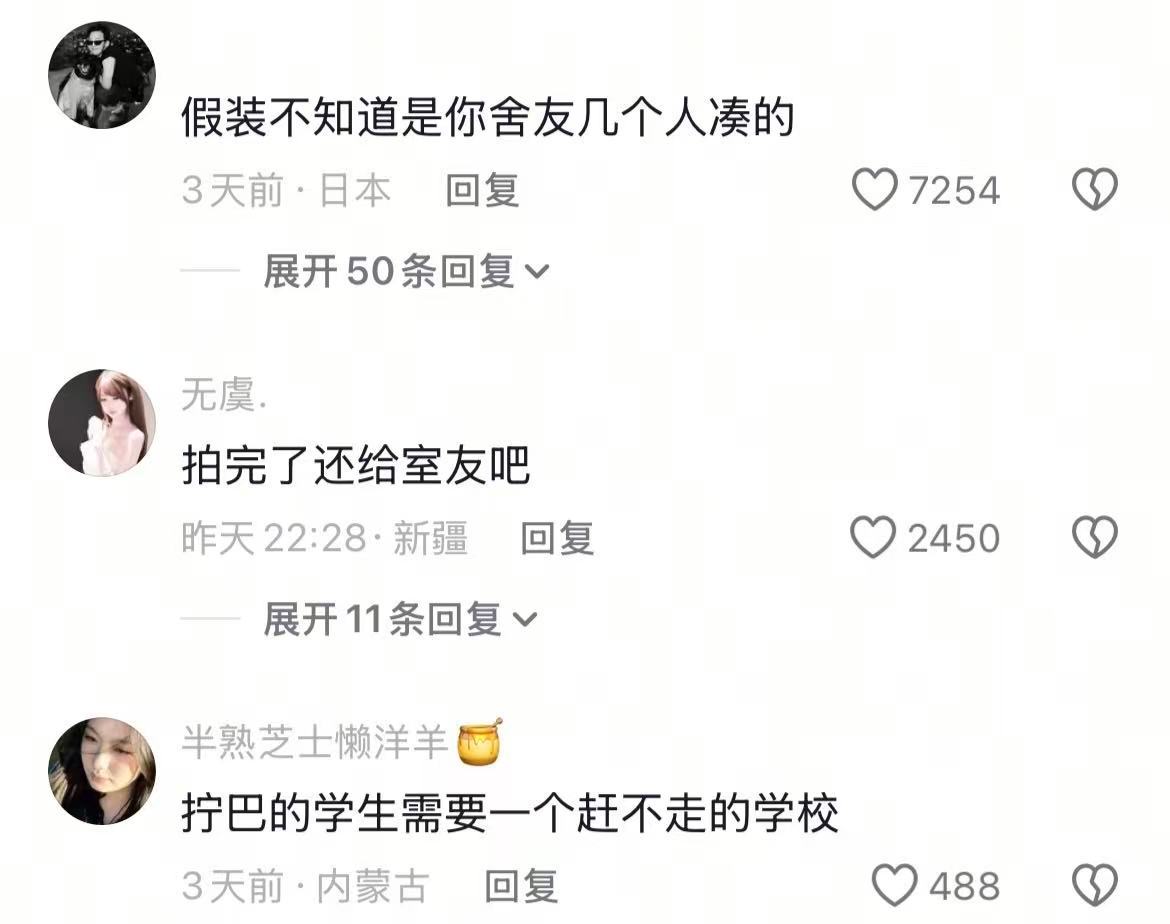
Task: Like the comment with 7254 likes
Action: point(875,190)
